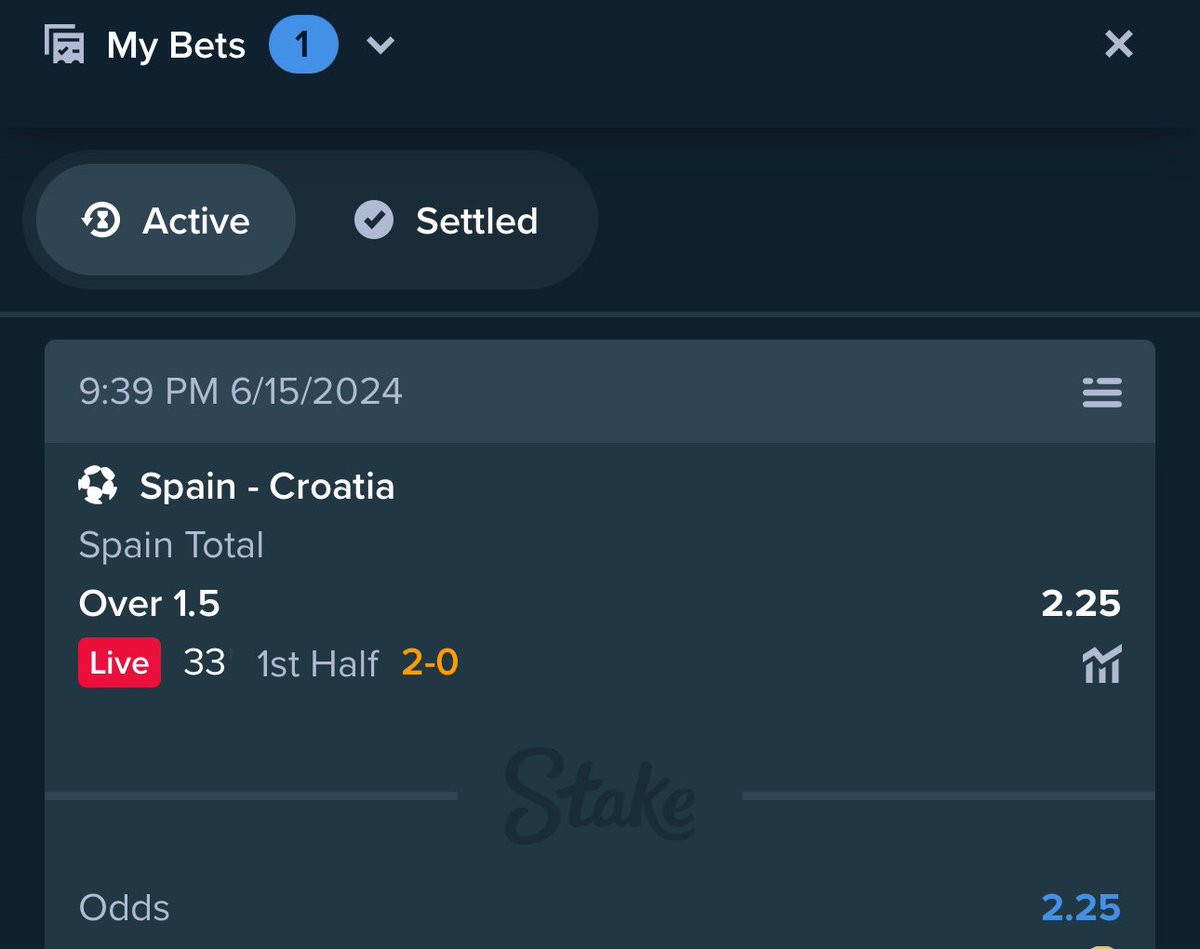The width and height of the screenshot is (1200, 949).
Task: Click the Active clock history icon
Action: tap(101, 220)
